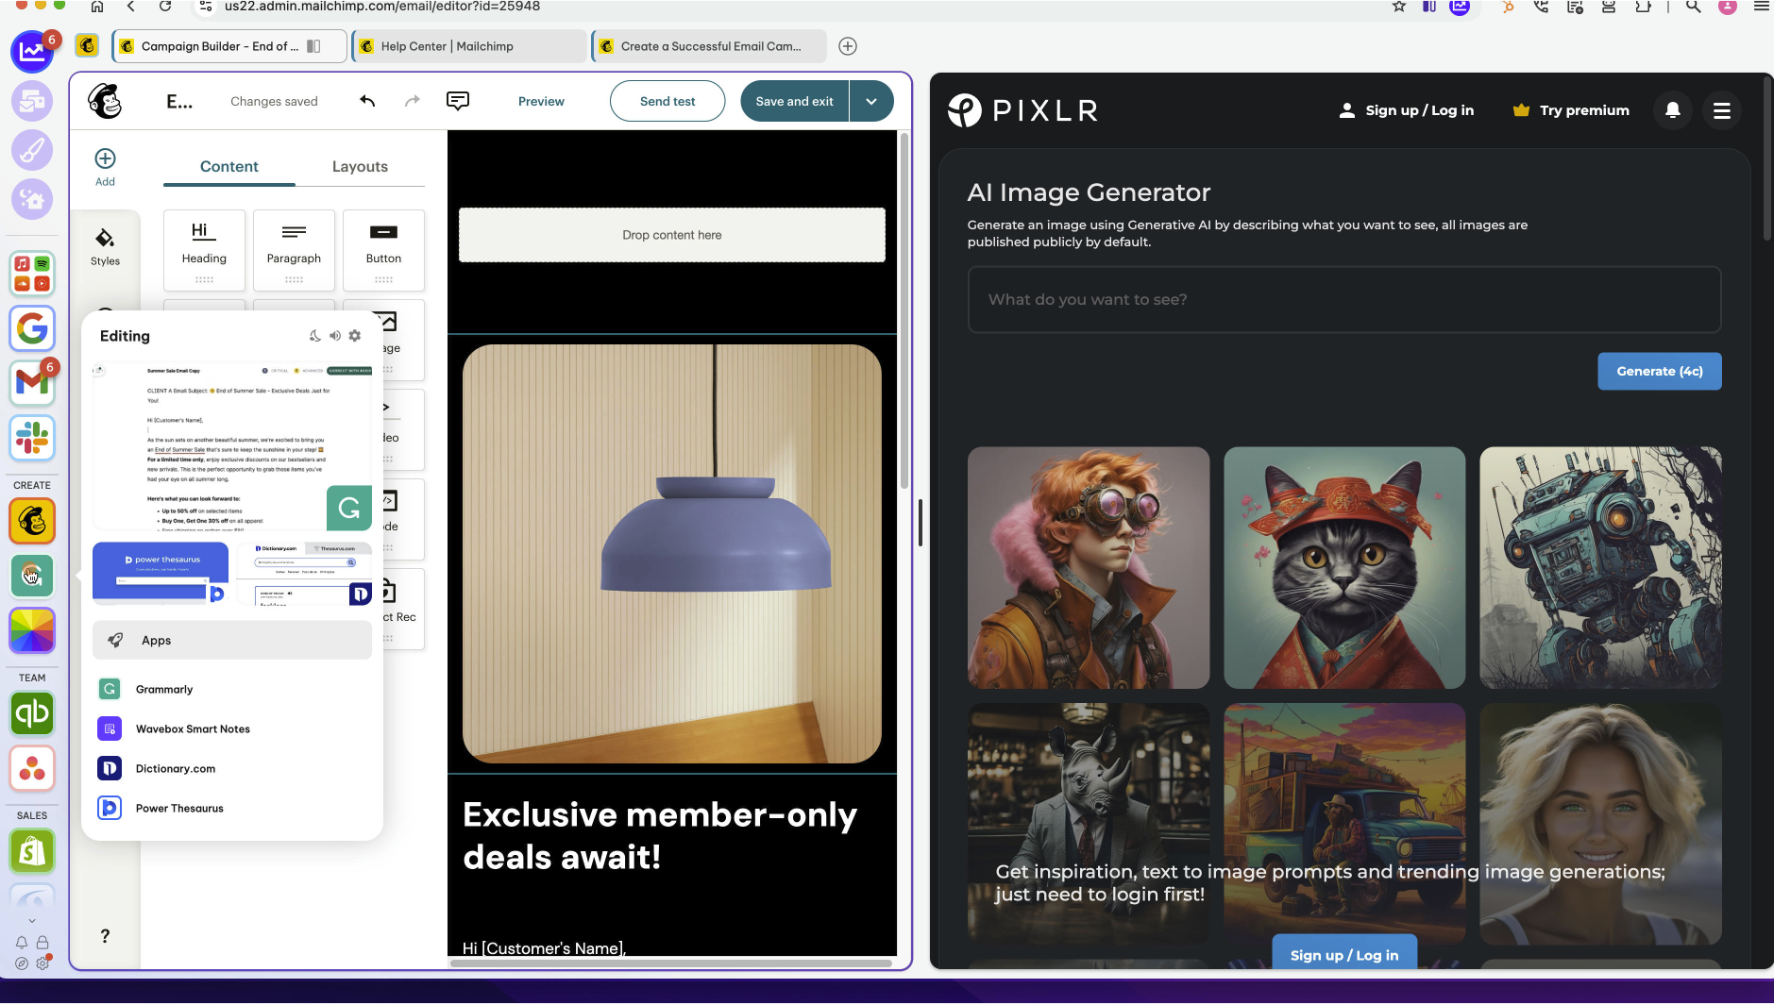Open Pixlr notifications bell
1774x1006 pixels.
(1672, 110)
